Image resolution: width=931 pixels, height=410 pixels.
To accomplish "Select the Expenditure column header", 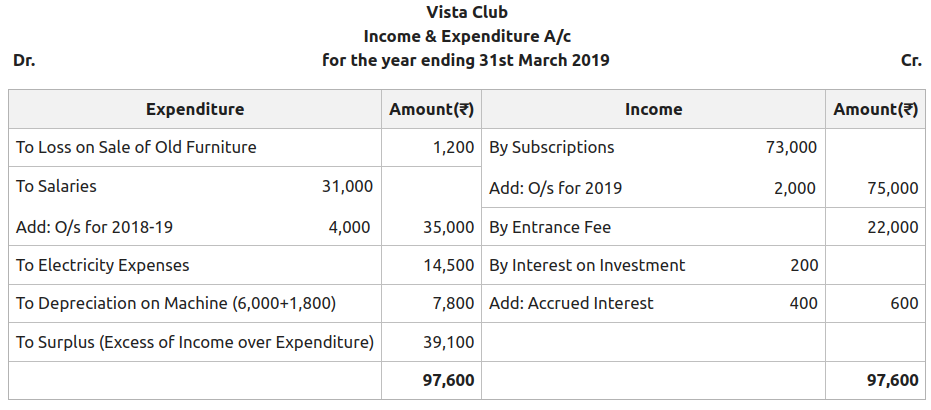I will pos(195,110).
